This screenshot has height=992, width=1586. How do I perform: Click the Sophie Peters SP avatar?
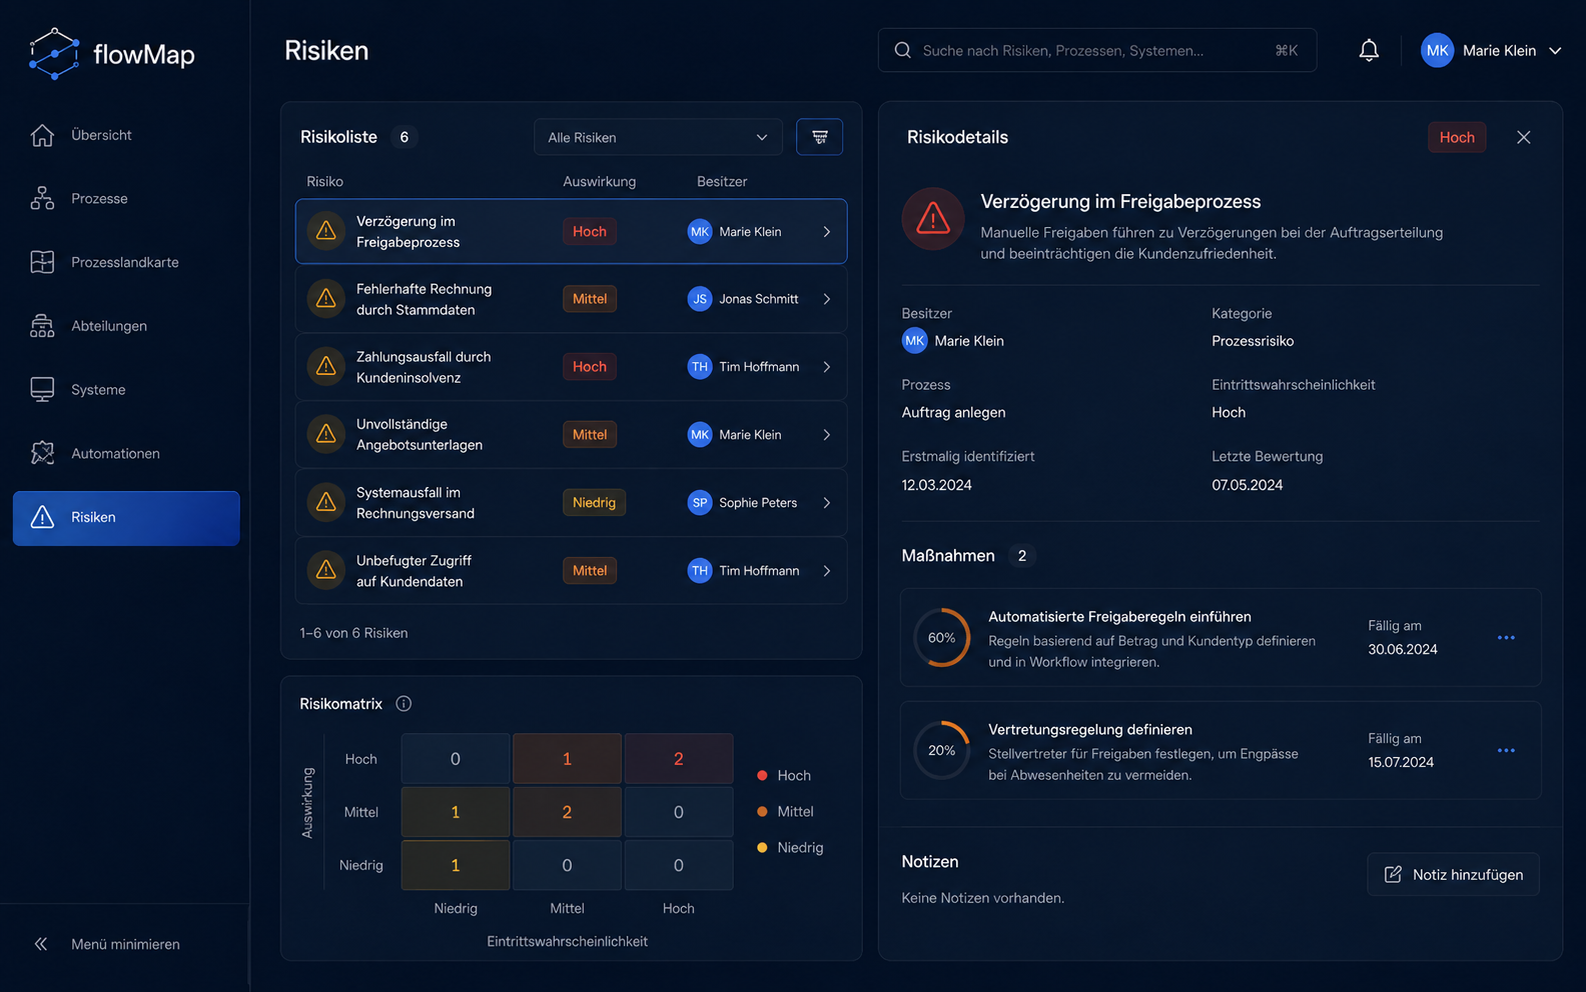click(x=700, y=503)
